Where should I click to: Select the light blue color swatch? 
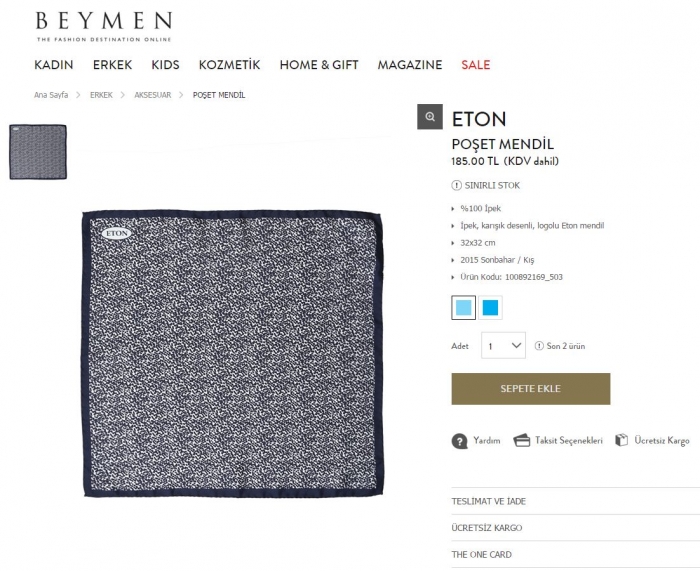point(463,308)
